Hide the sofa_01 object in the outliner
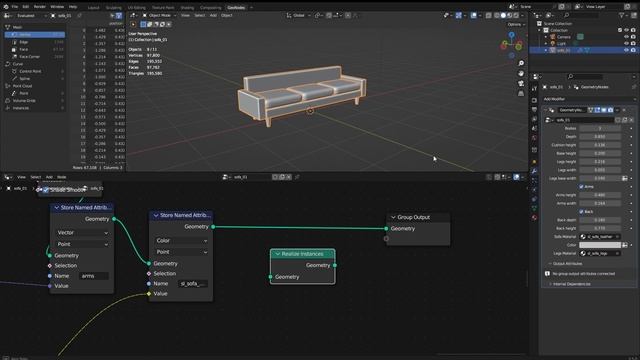This screenshot has width=640, height=360. click(626, 50)
